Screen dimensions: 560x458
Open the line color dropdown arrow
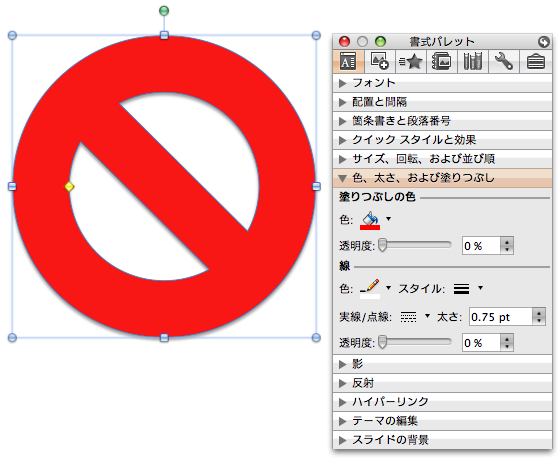pos(389,288)
